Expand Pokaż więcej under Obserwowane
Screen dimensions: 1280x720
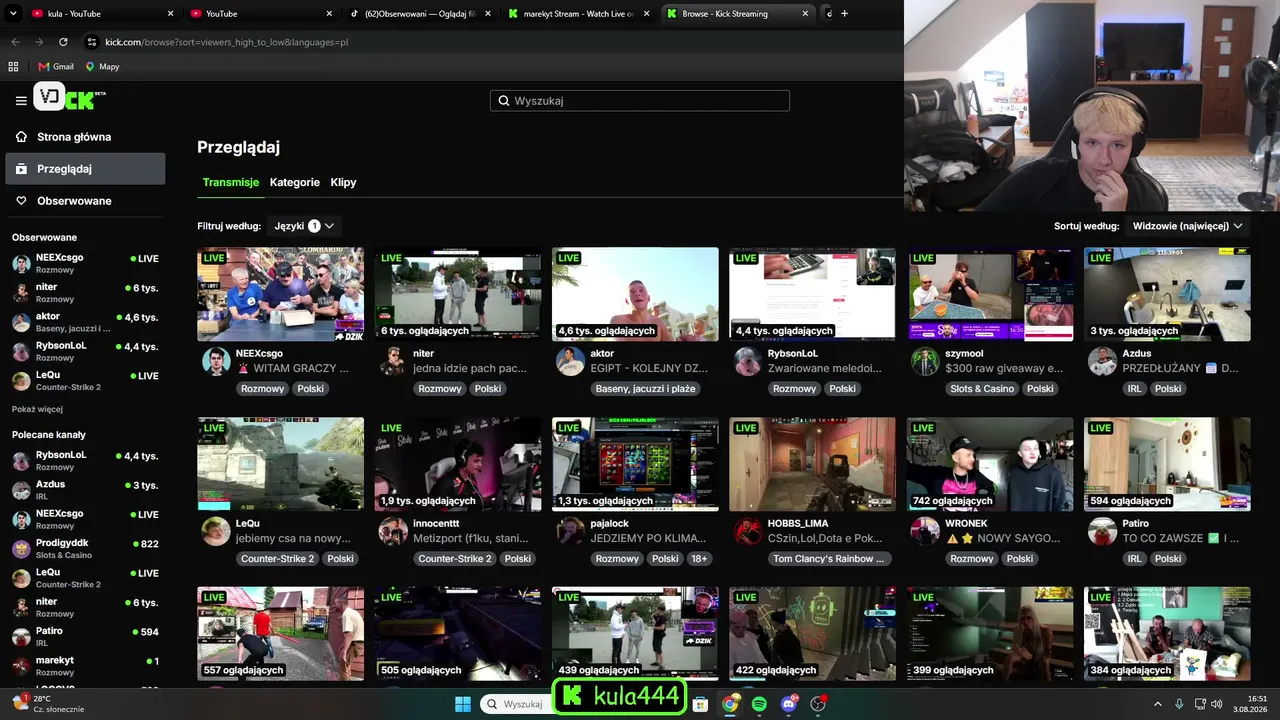coord(37,409)
